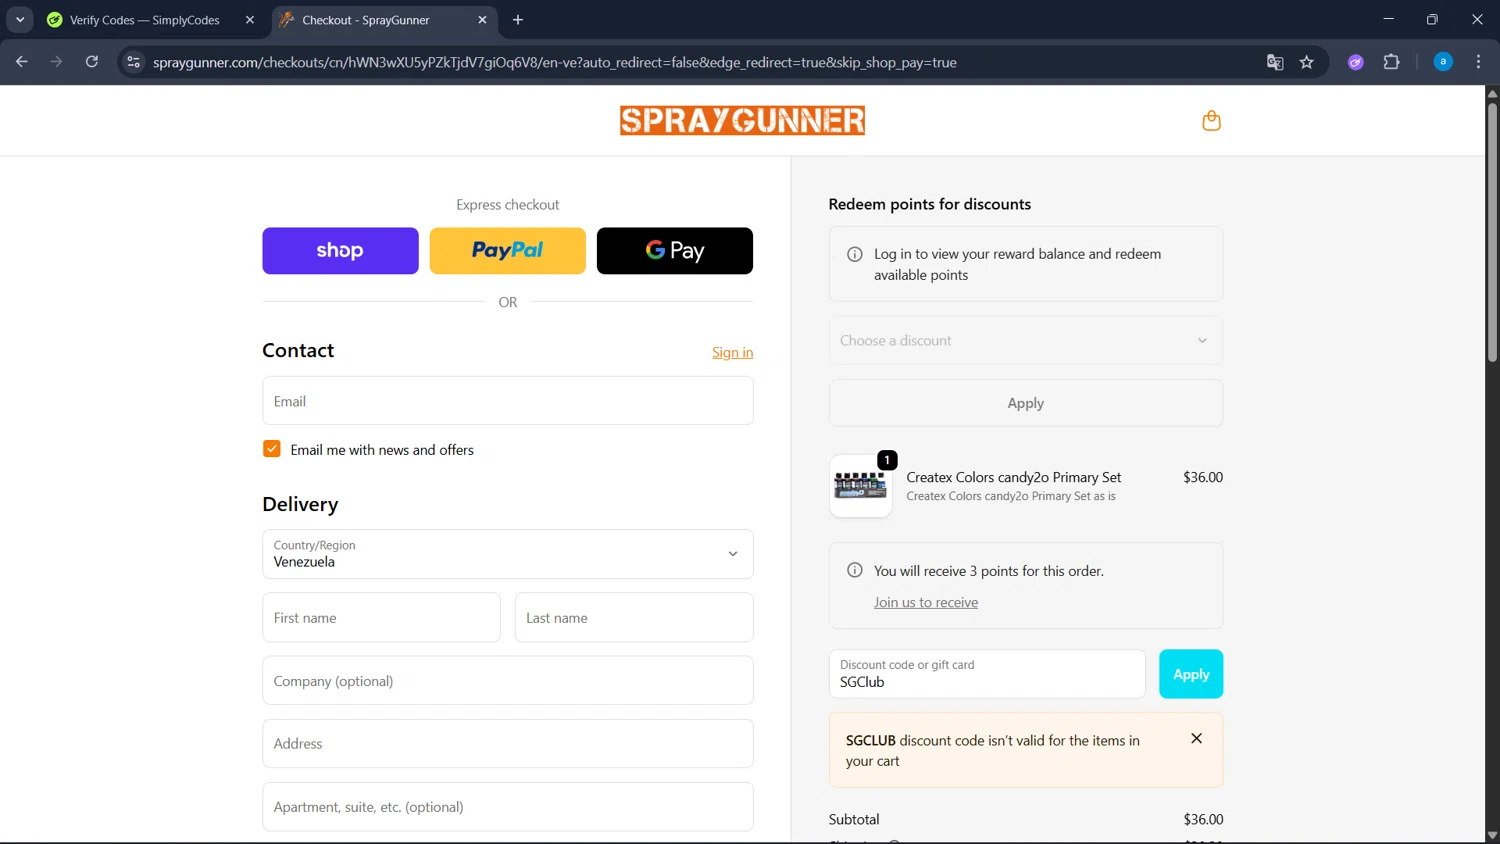Focus the Address field
The width and height of the screenshot is (1500, 844).
pyautogui.click(x=508, y=744)
